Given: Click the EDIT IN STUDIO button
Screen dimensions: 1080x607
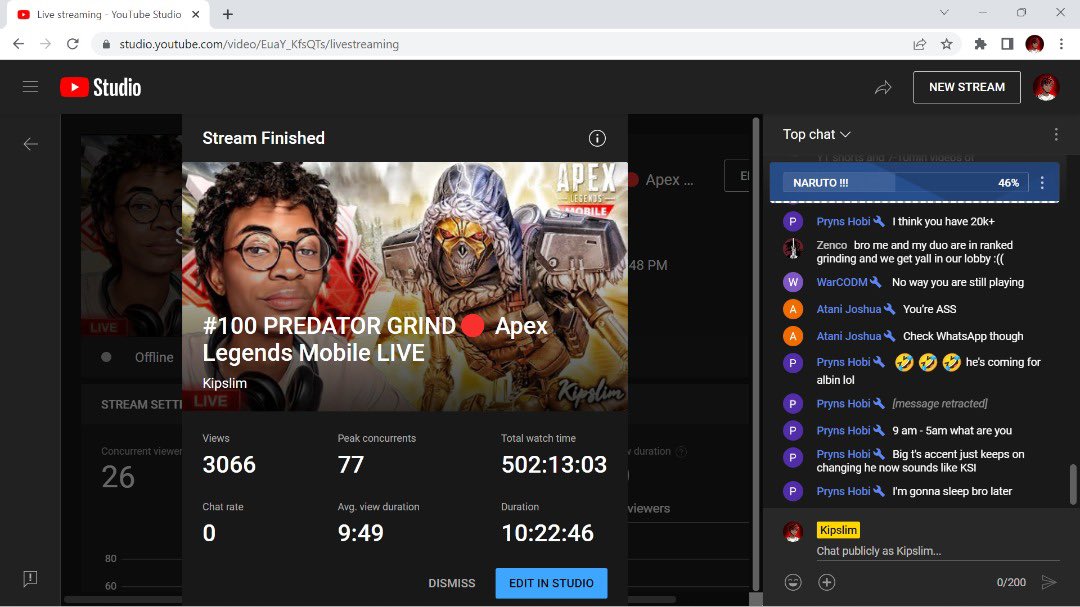Looking at the screenshot, I should tap(551, 583).
